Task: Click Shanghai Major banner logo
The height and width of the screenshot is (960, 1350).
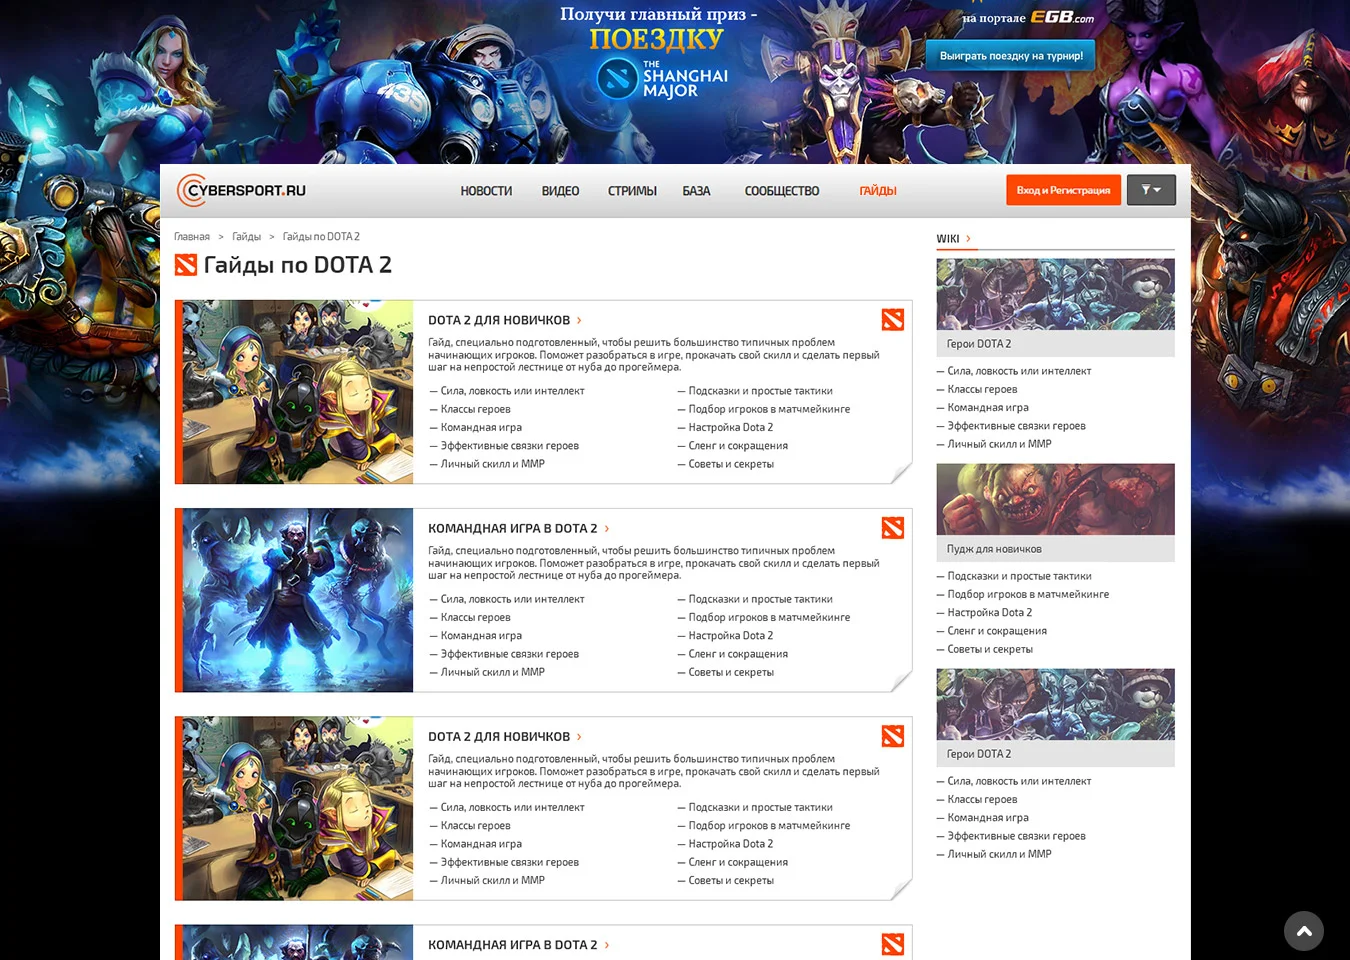Action: point(662,79)
